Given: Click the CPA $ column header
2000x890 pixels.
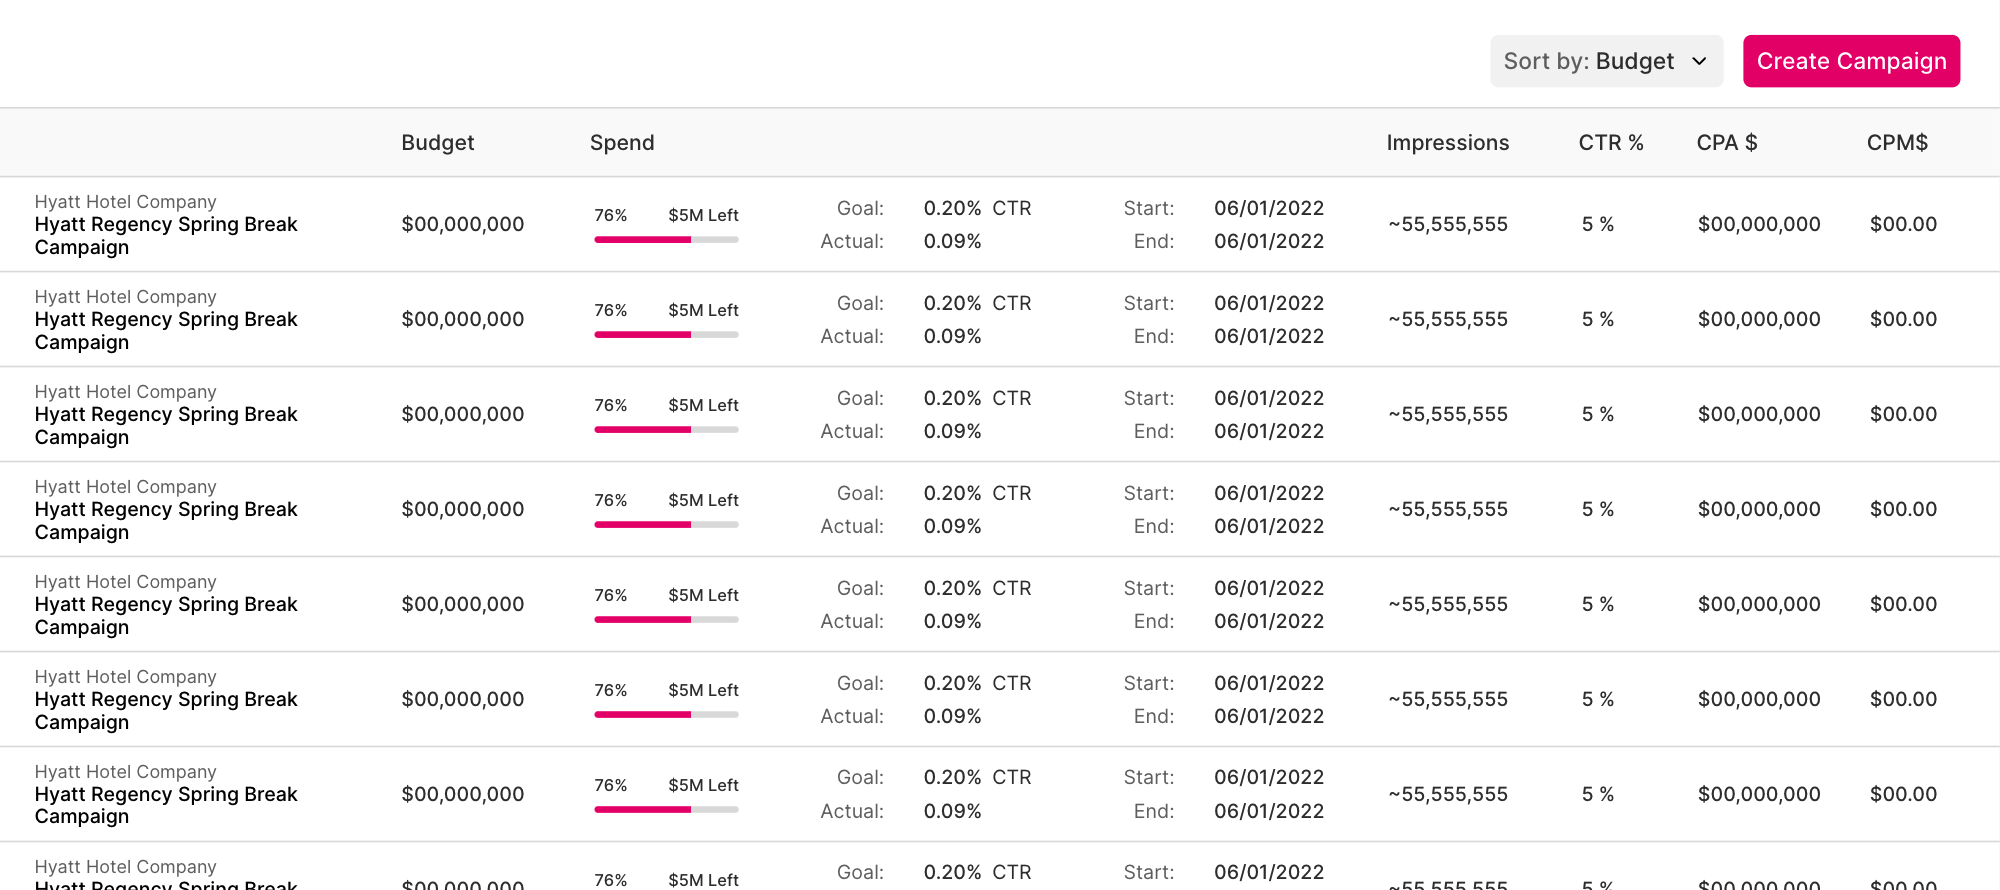Looking at the screenshot, I should pos(1727,143).
